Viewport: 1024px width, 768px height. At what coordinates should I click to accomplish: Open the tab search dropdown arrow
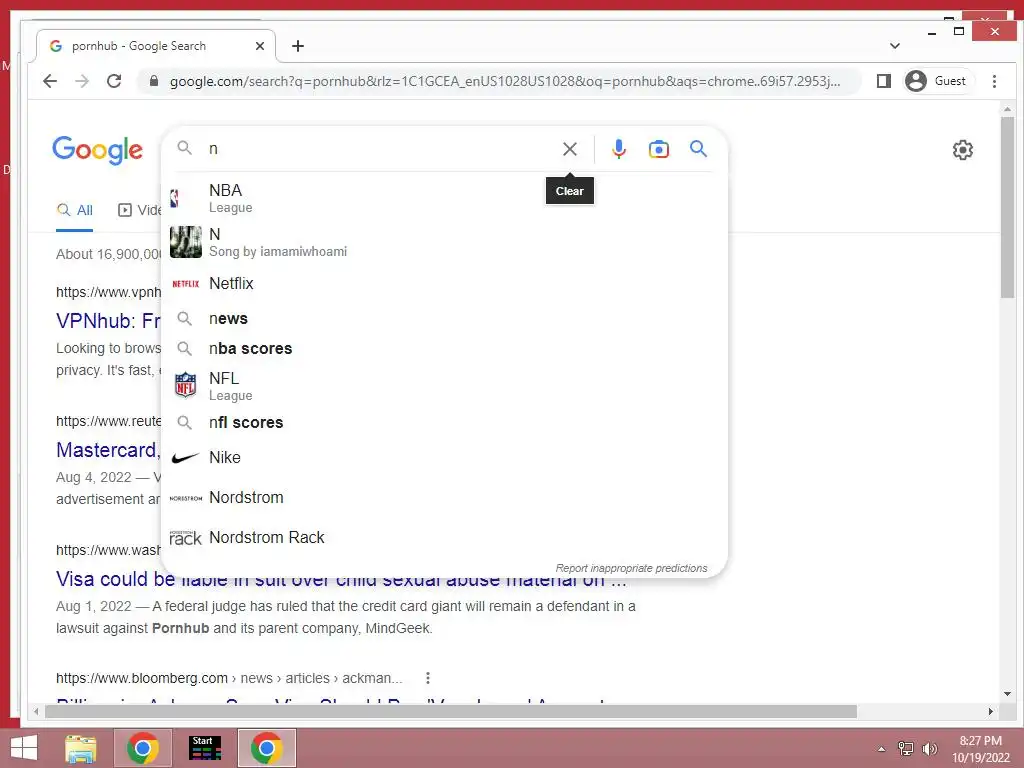tap(895, 46)
